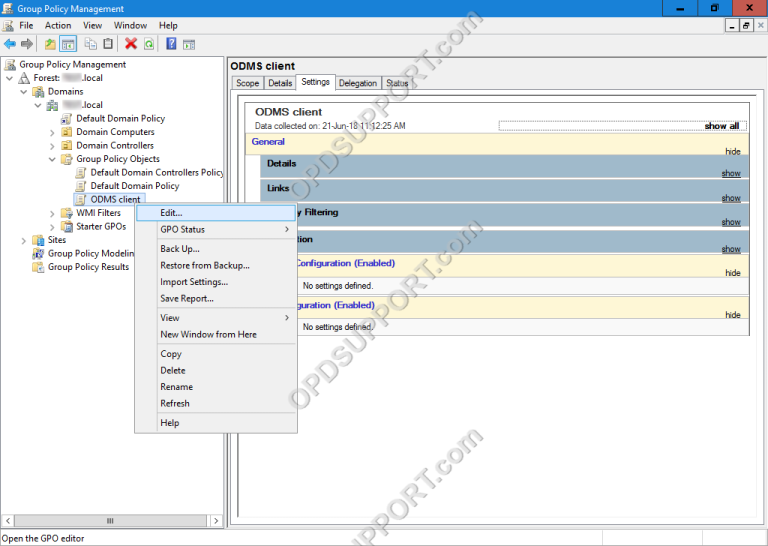Switch to the Delegation tab
This screenshot has width=768, height=546.
pos(358,83)
